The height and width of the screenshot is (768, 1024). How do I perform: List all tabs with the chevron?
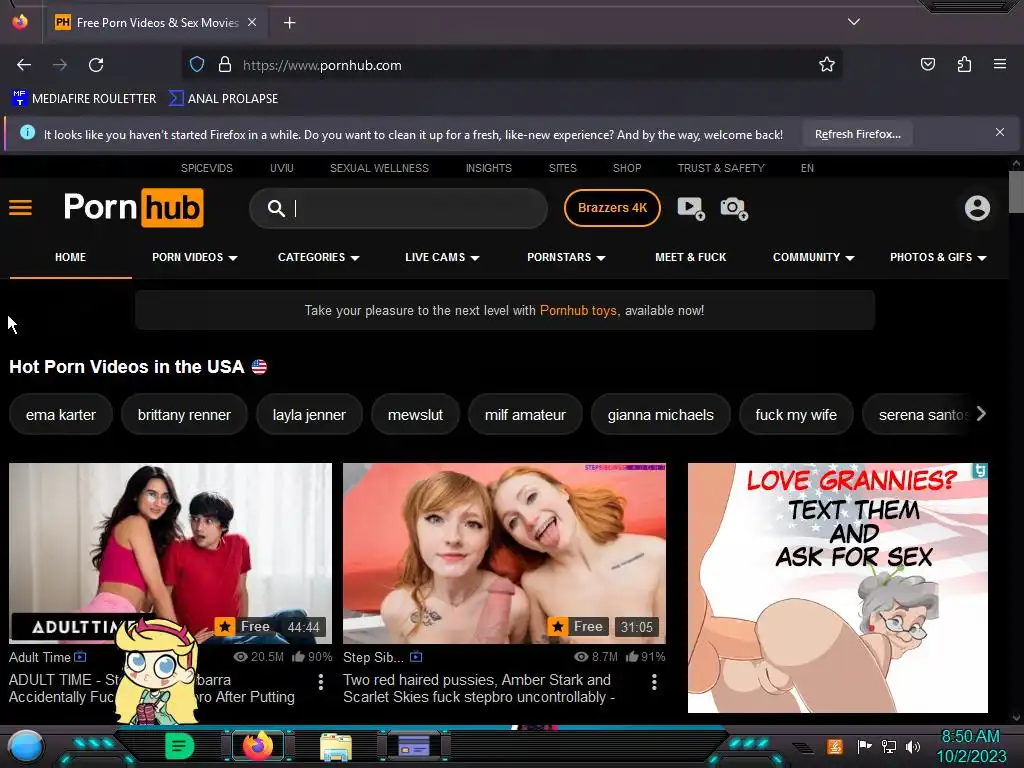click(854, 22)
